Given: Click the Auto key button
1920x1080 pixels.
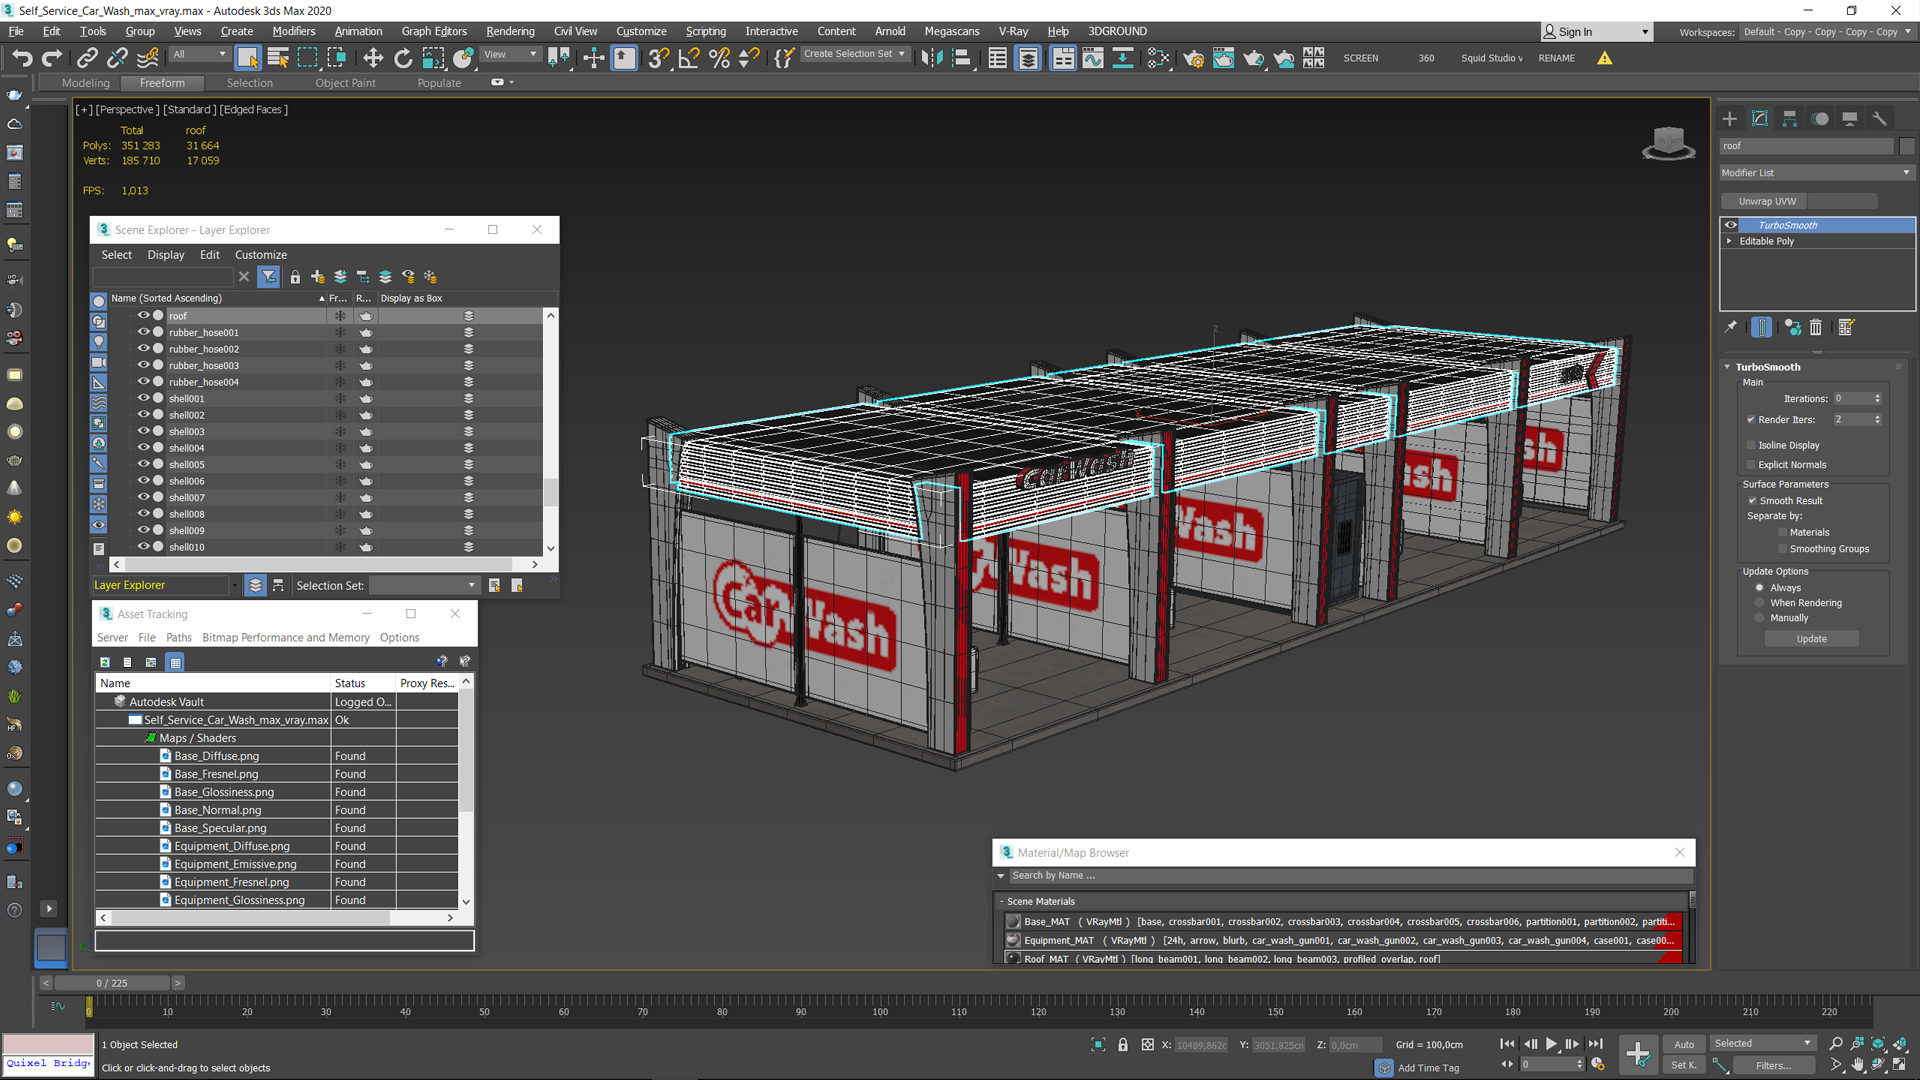Looking at the screenshot, I should (x=1684, y=1044).
